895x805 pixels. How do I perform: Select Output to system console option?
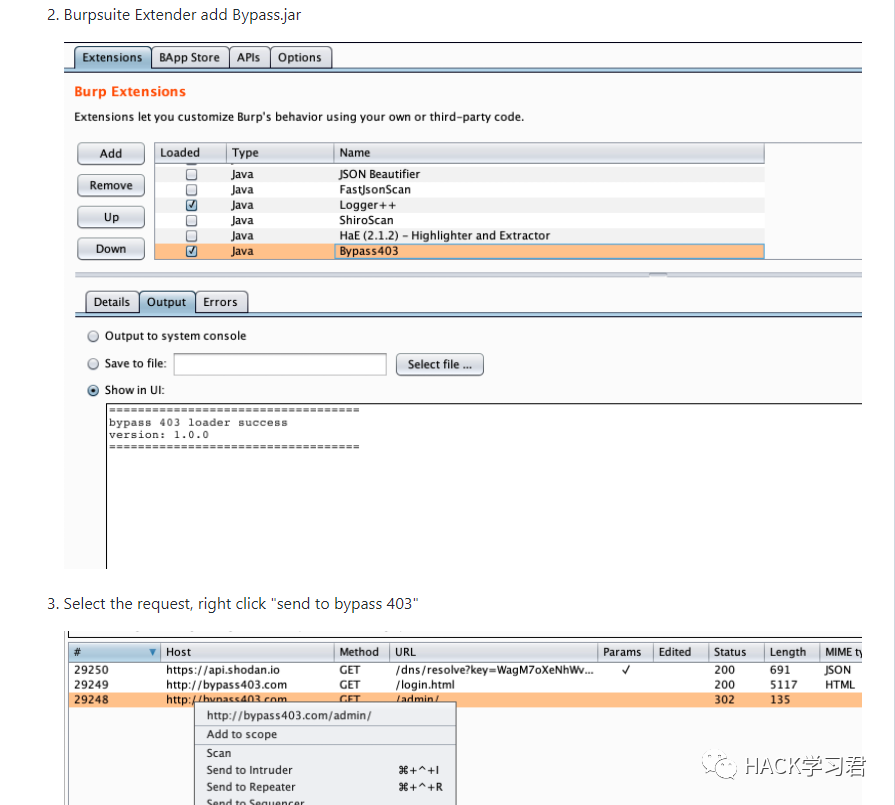click(93, 336)
